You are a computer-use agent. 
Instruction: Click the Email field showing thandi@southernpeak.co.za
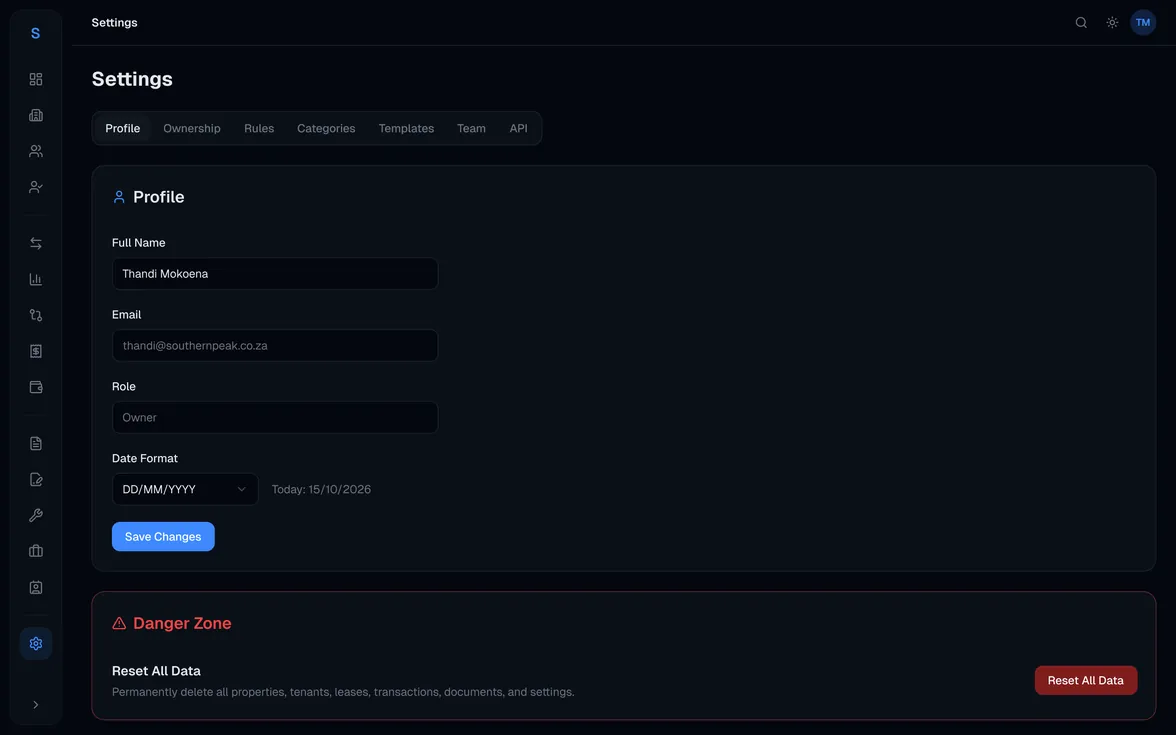(275, 346)
